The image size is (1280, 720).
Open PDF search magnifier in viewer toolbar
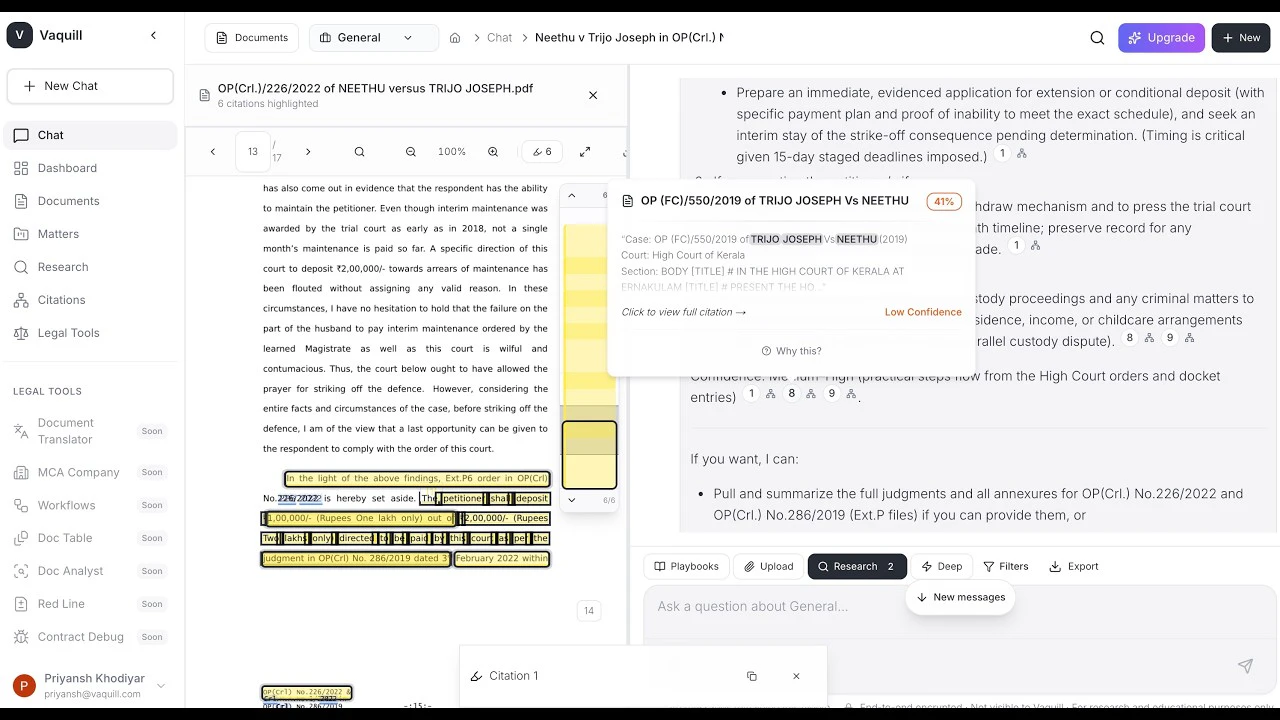pos(359,152)
